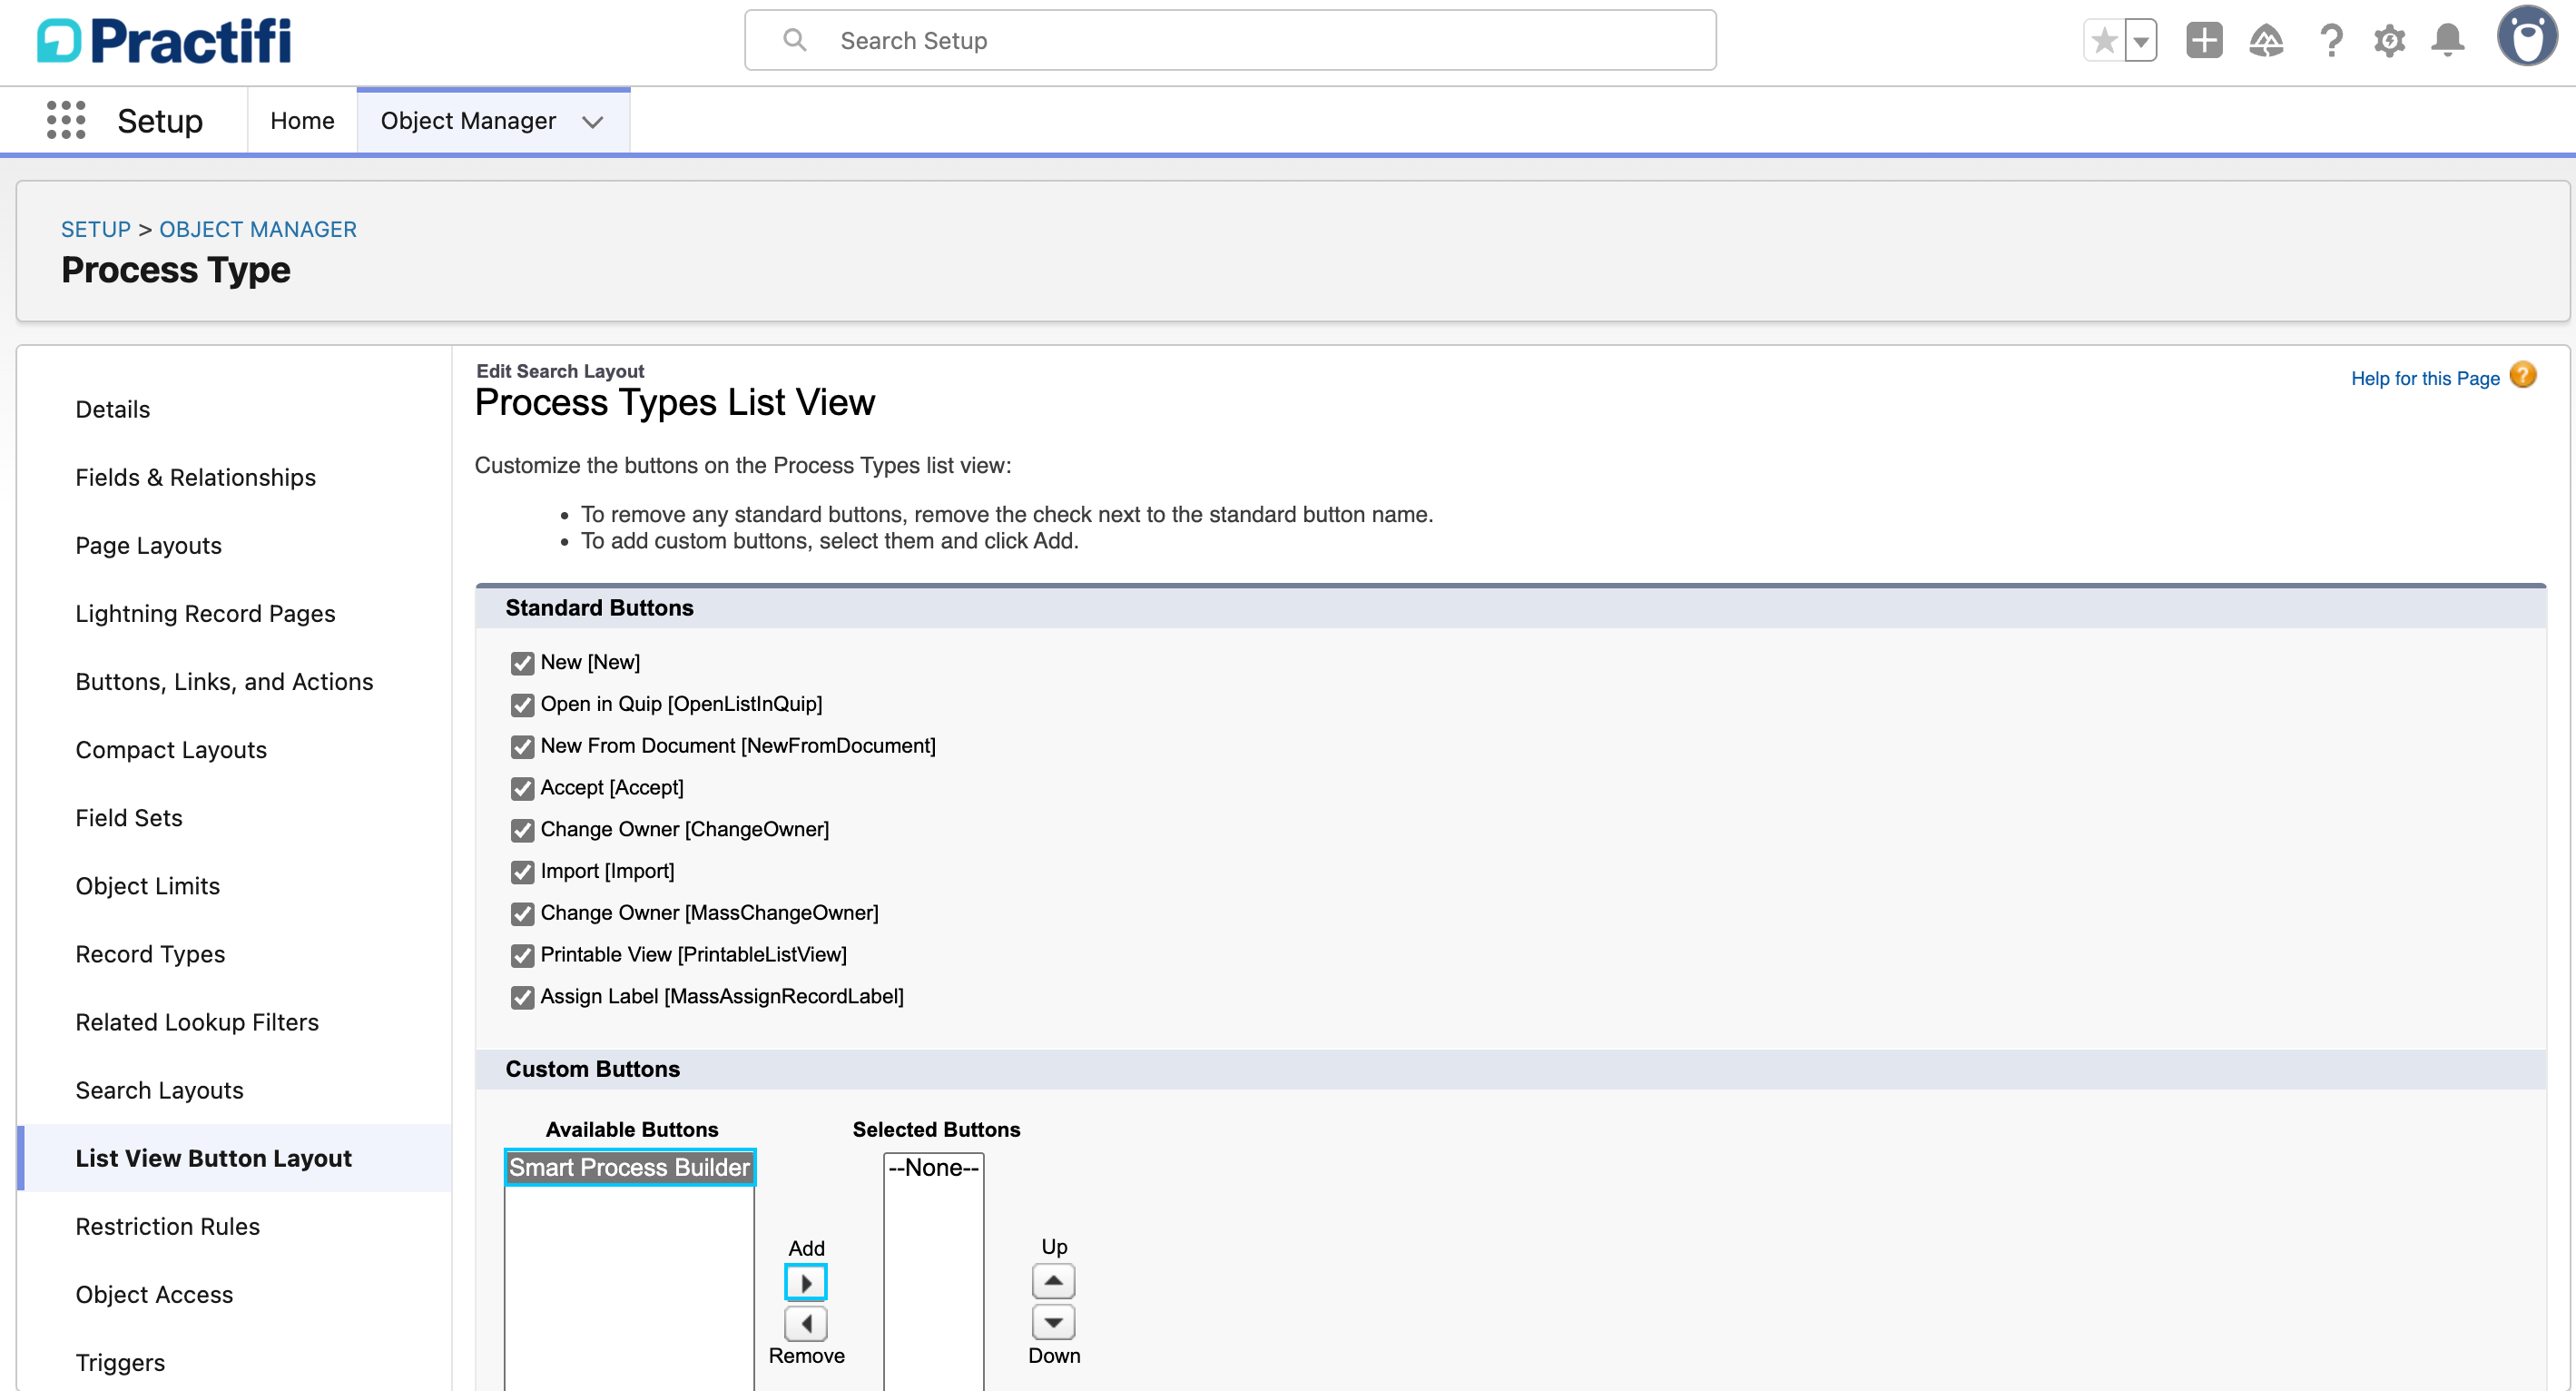Viewport: 2576px width, 1391px height.
Task: Uncheck Change Owner [ChangeOwner] checkbox
Action: click(522, 830)
